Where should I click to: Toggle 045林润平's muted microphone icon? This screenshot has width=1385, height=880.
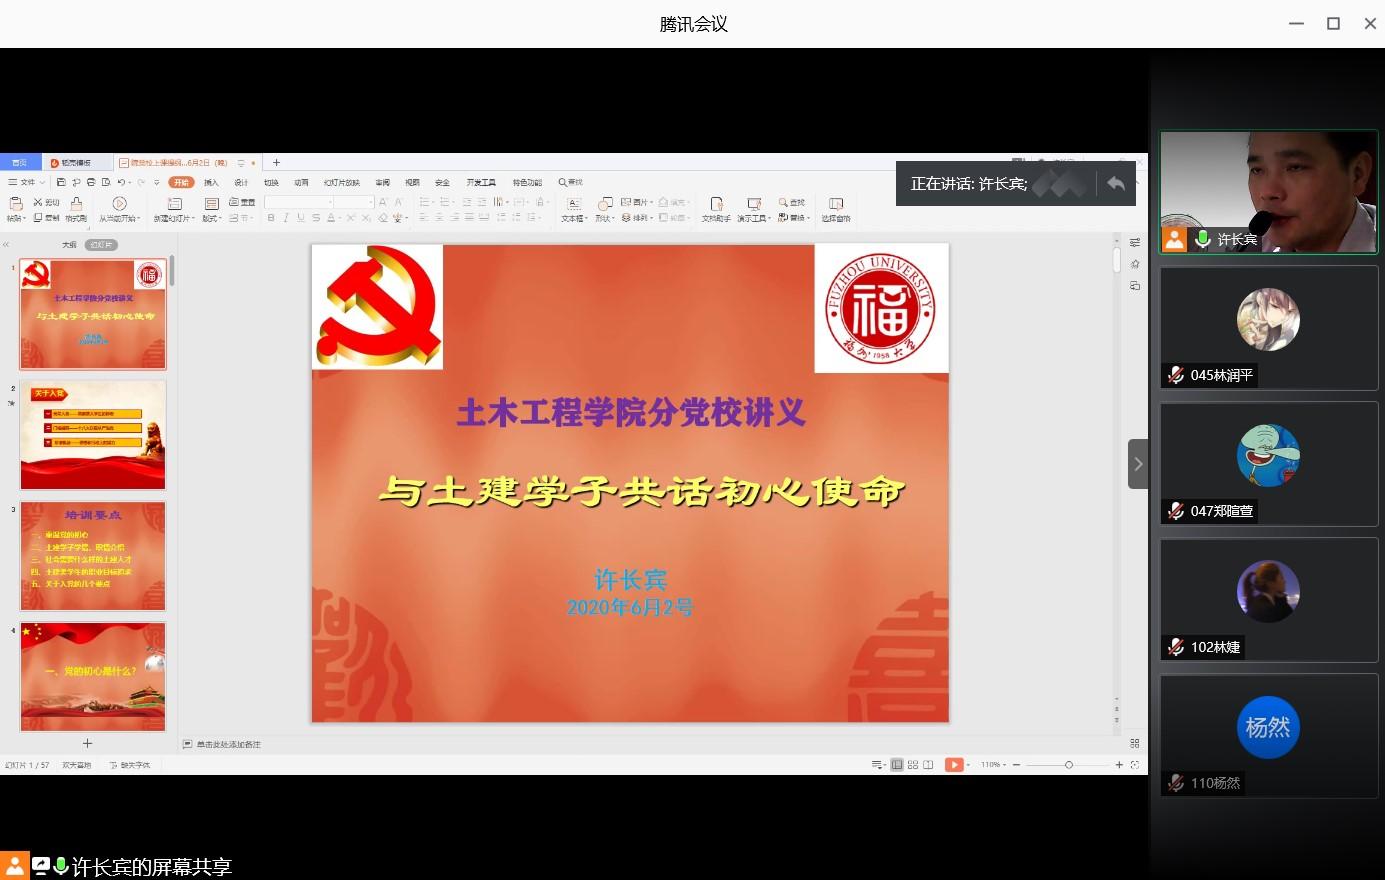1176,376
